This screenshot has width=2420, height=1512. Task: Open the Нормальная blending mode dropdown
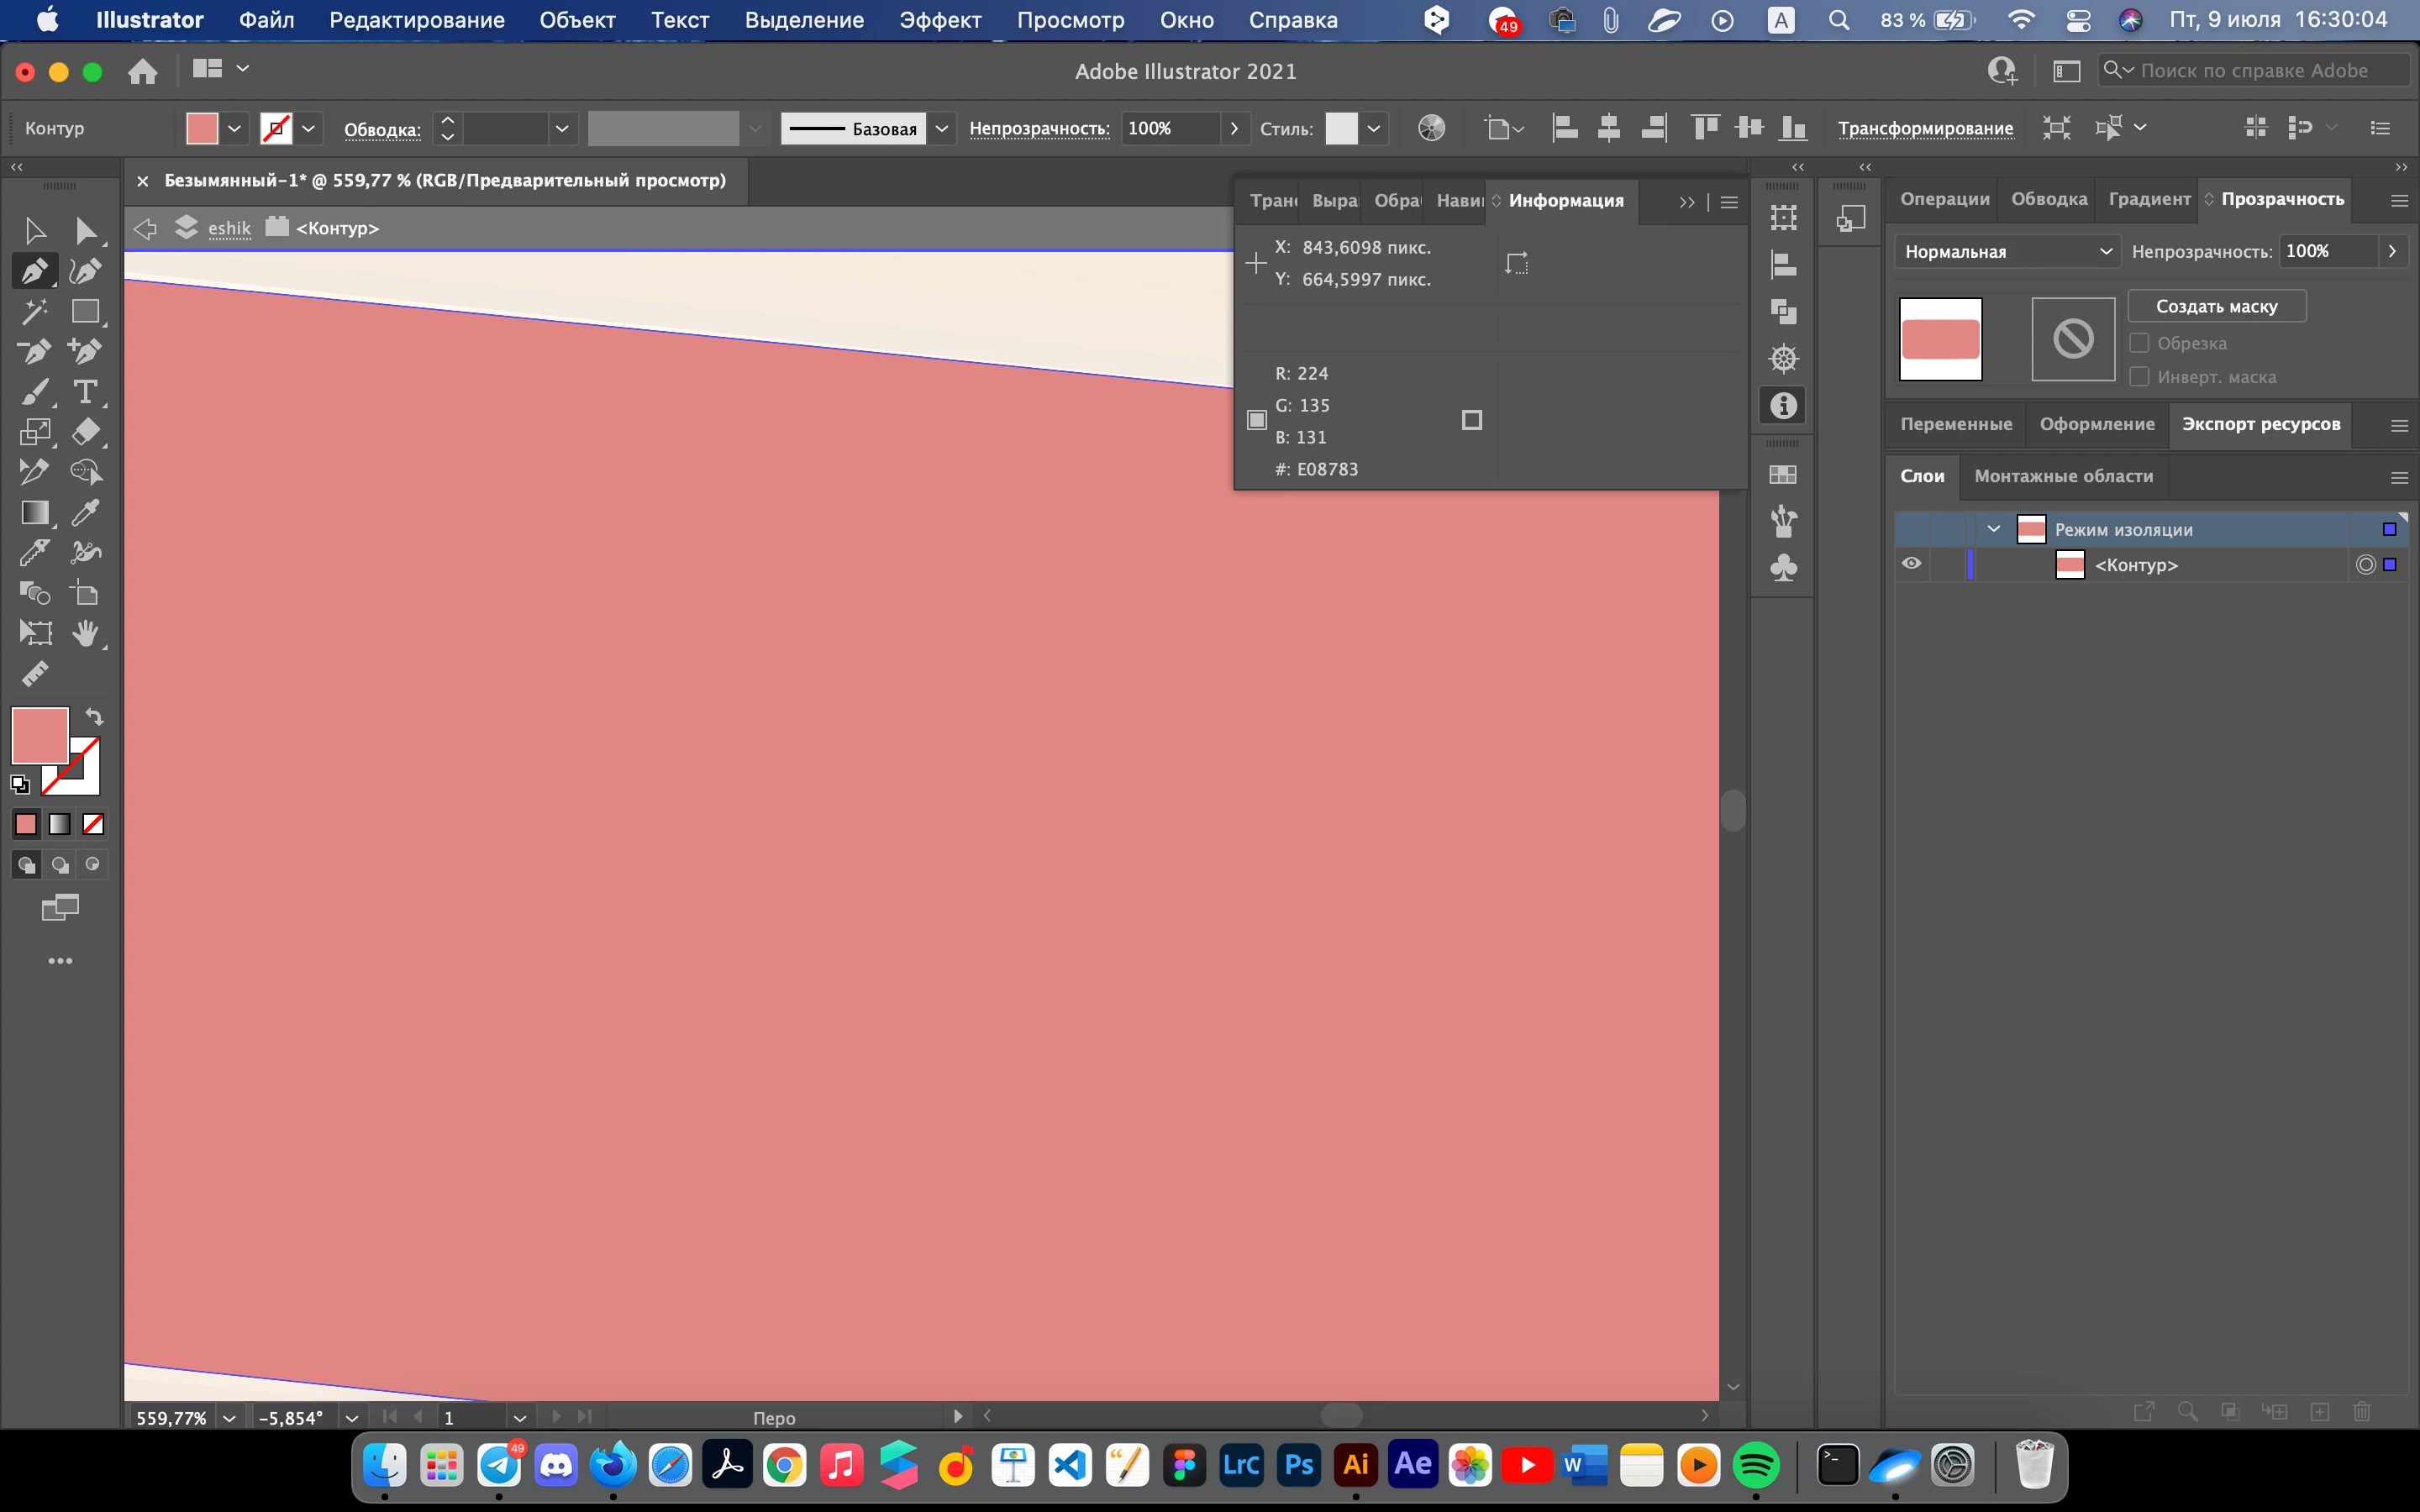click(2006, 252)
